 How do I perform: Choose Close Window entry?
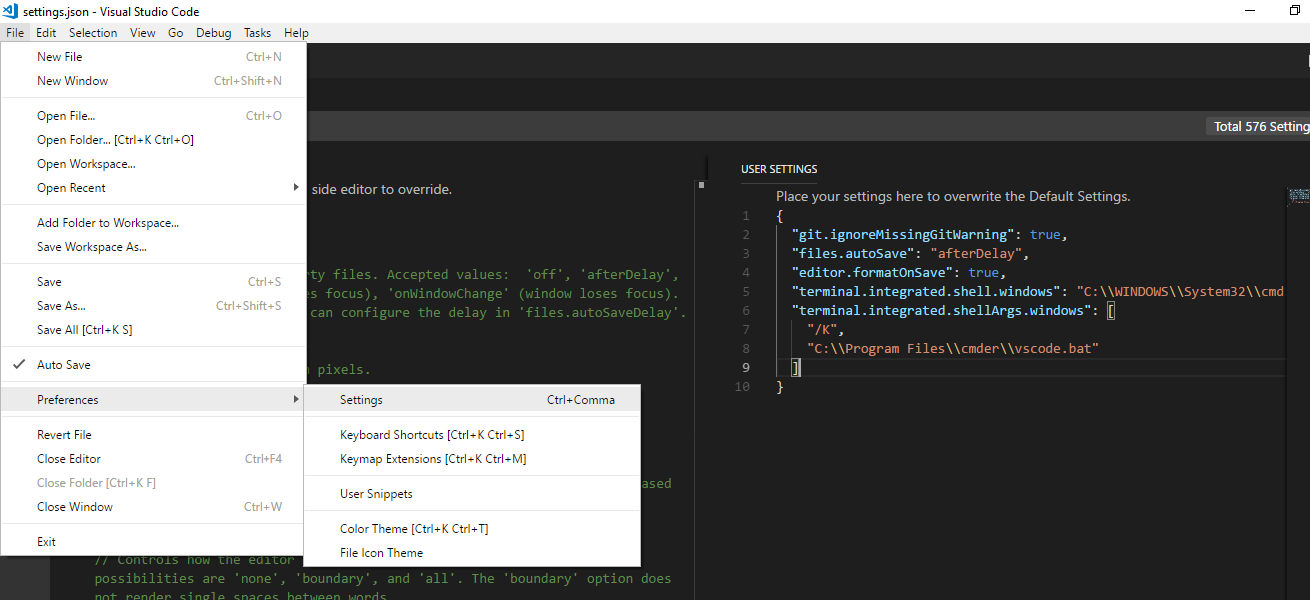153,507
